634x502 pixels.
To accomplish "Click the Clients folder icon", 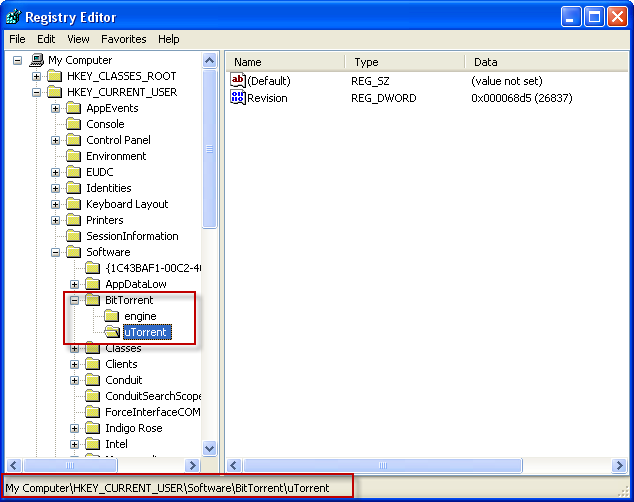I will [93, 364].
